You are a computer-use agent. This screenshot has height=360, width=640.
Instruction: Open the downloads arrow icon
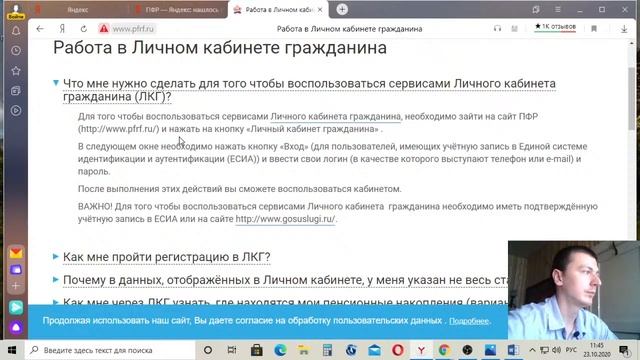[x=624, y=29]
